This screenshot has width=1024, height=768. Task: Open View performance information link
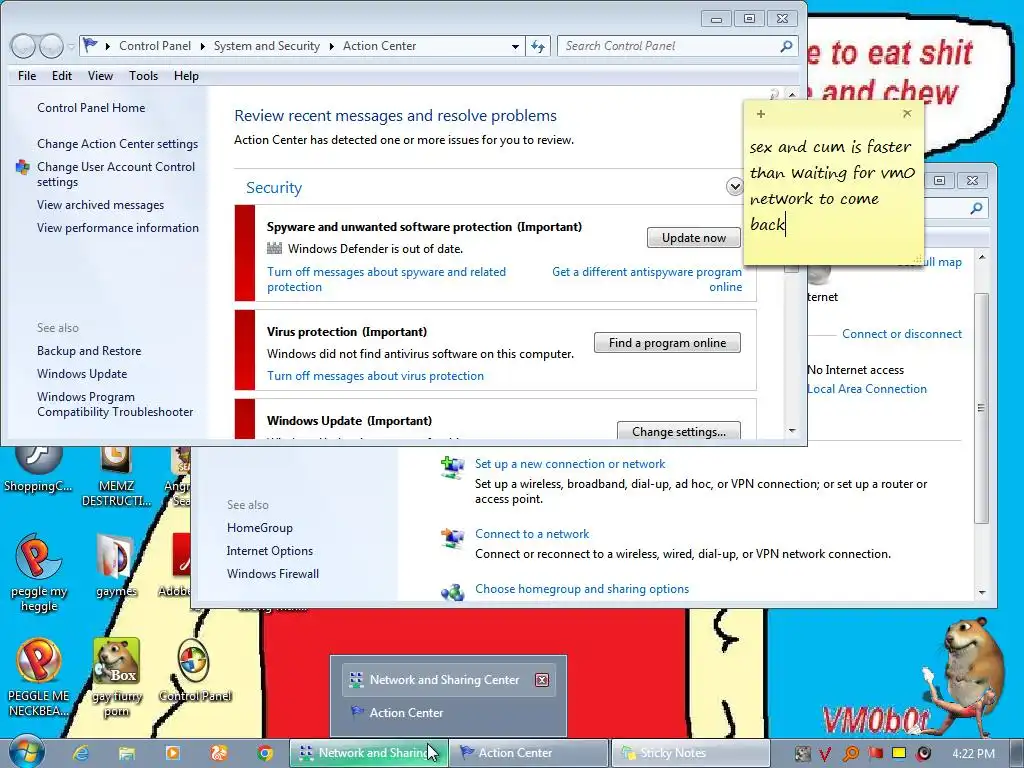click(x=118, y=228)
